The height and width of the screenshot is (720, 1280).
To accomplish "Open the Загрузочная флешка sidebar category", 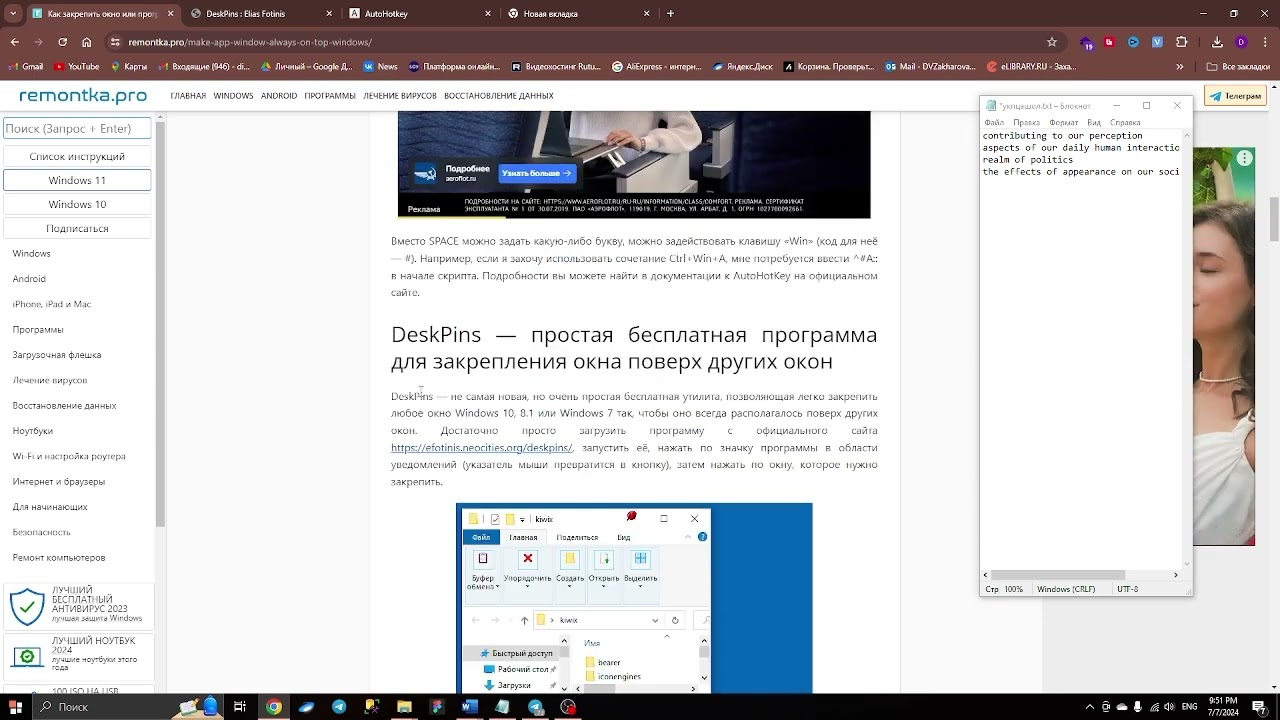I will click(x=57, y=355).
